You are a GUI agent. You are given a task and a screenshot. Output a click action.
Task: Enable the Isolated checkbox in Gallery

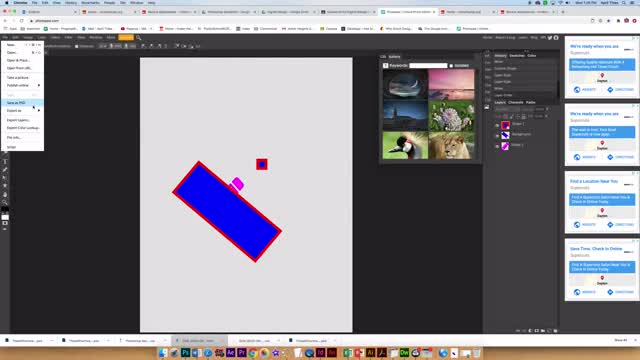(x=451, y=65)
